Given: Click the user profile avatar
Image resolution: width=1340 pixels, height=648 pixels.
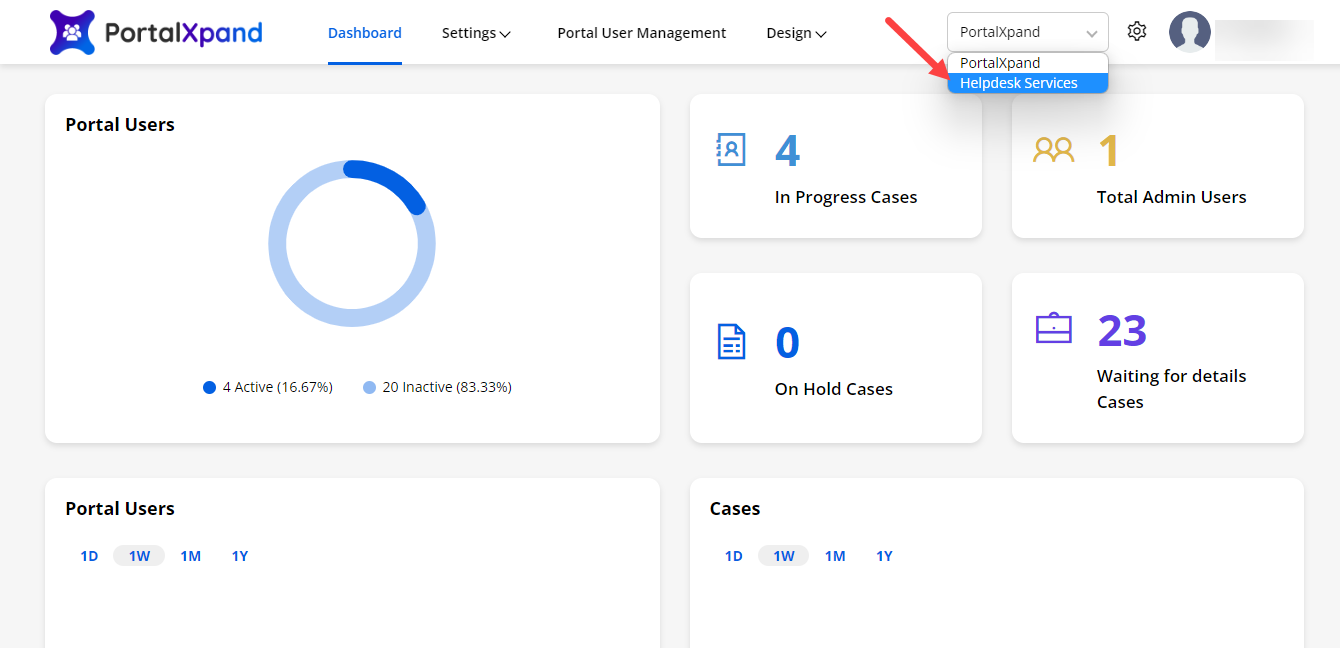Looking at the screenshot, I should (x=1189, y=32).
